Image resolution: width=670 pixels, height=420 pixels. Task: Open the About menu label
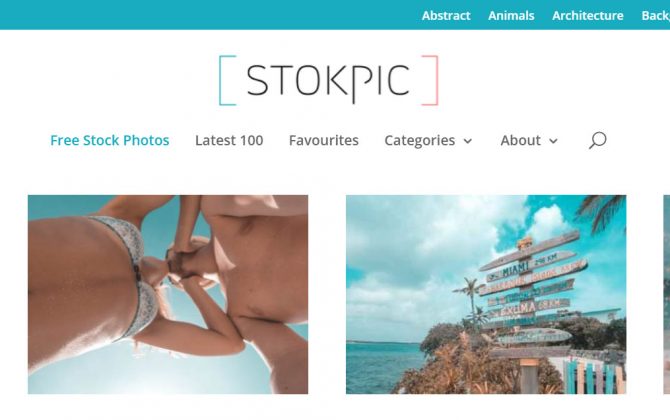[520, 140]
